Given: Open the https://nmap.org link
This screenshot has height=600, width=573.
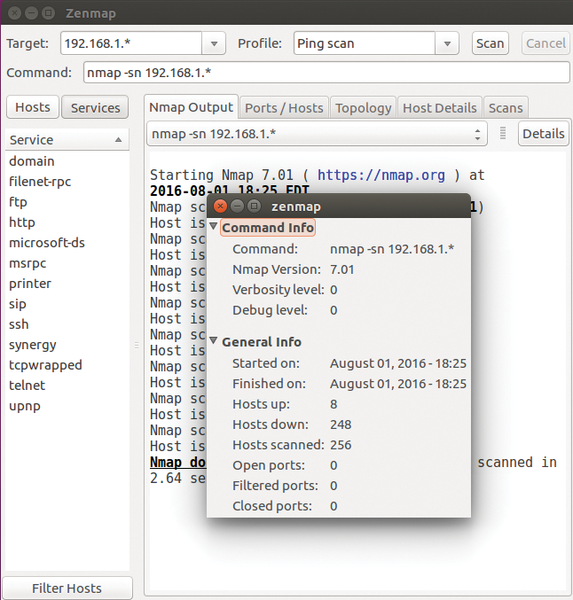Looking at the screenshot, I should [381, 175].
